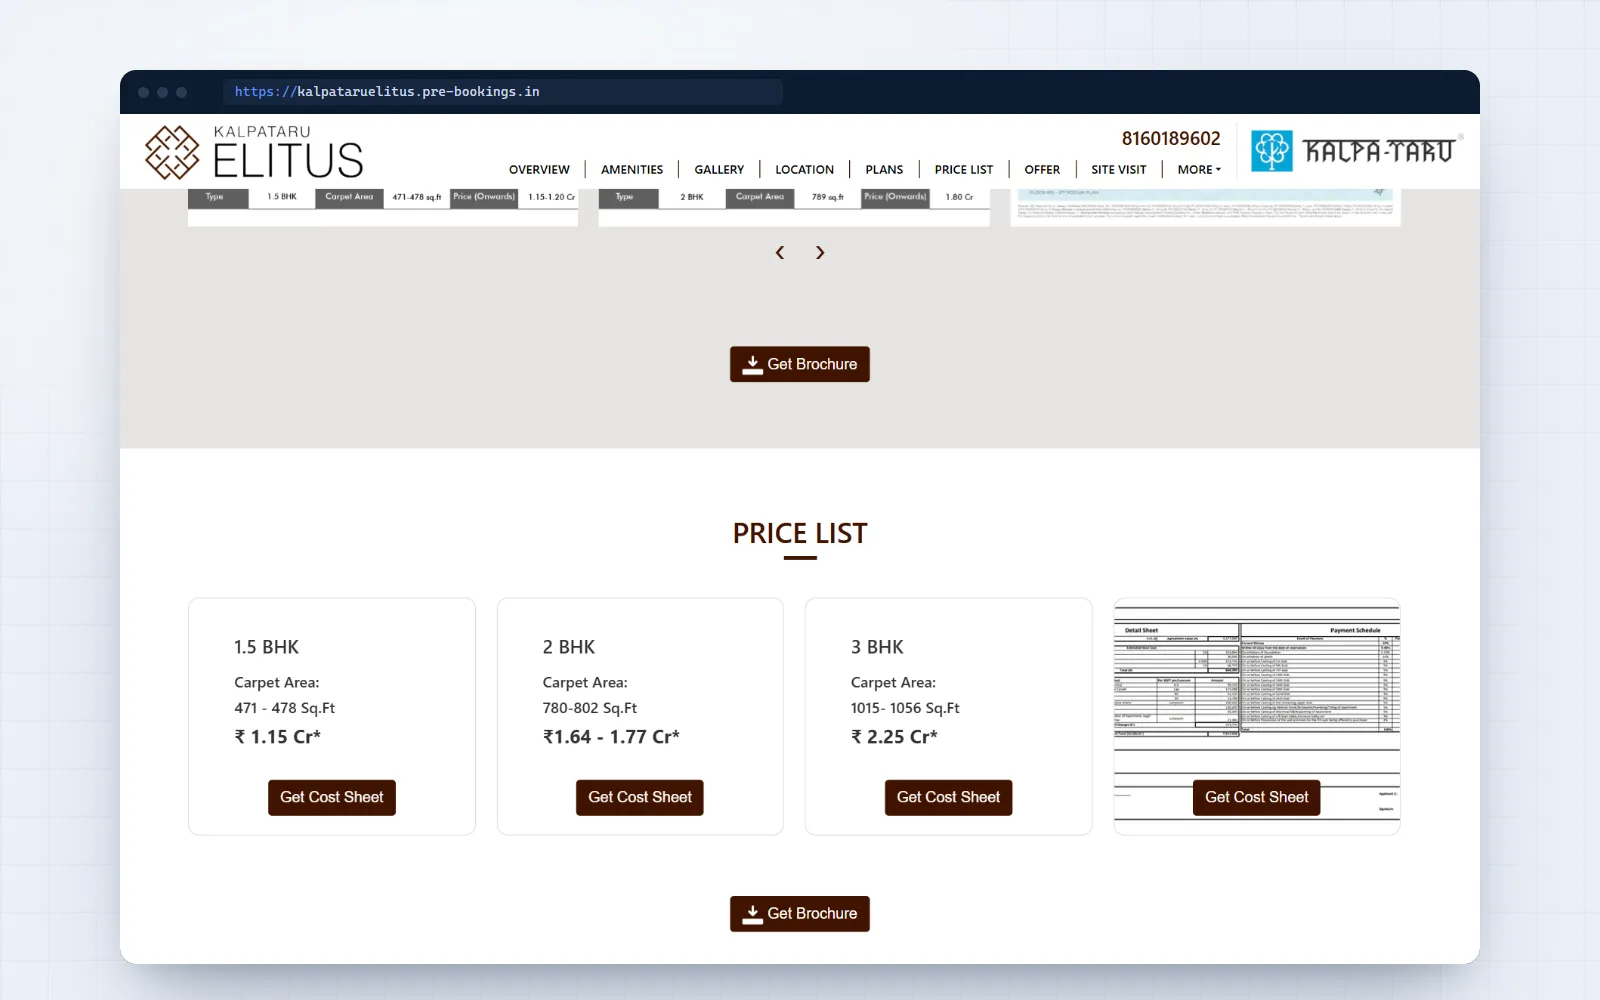The width and height of the screenshot is (1600, 1000).
Task: Click the 2 BHK card title
Action: pos(569,647)
